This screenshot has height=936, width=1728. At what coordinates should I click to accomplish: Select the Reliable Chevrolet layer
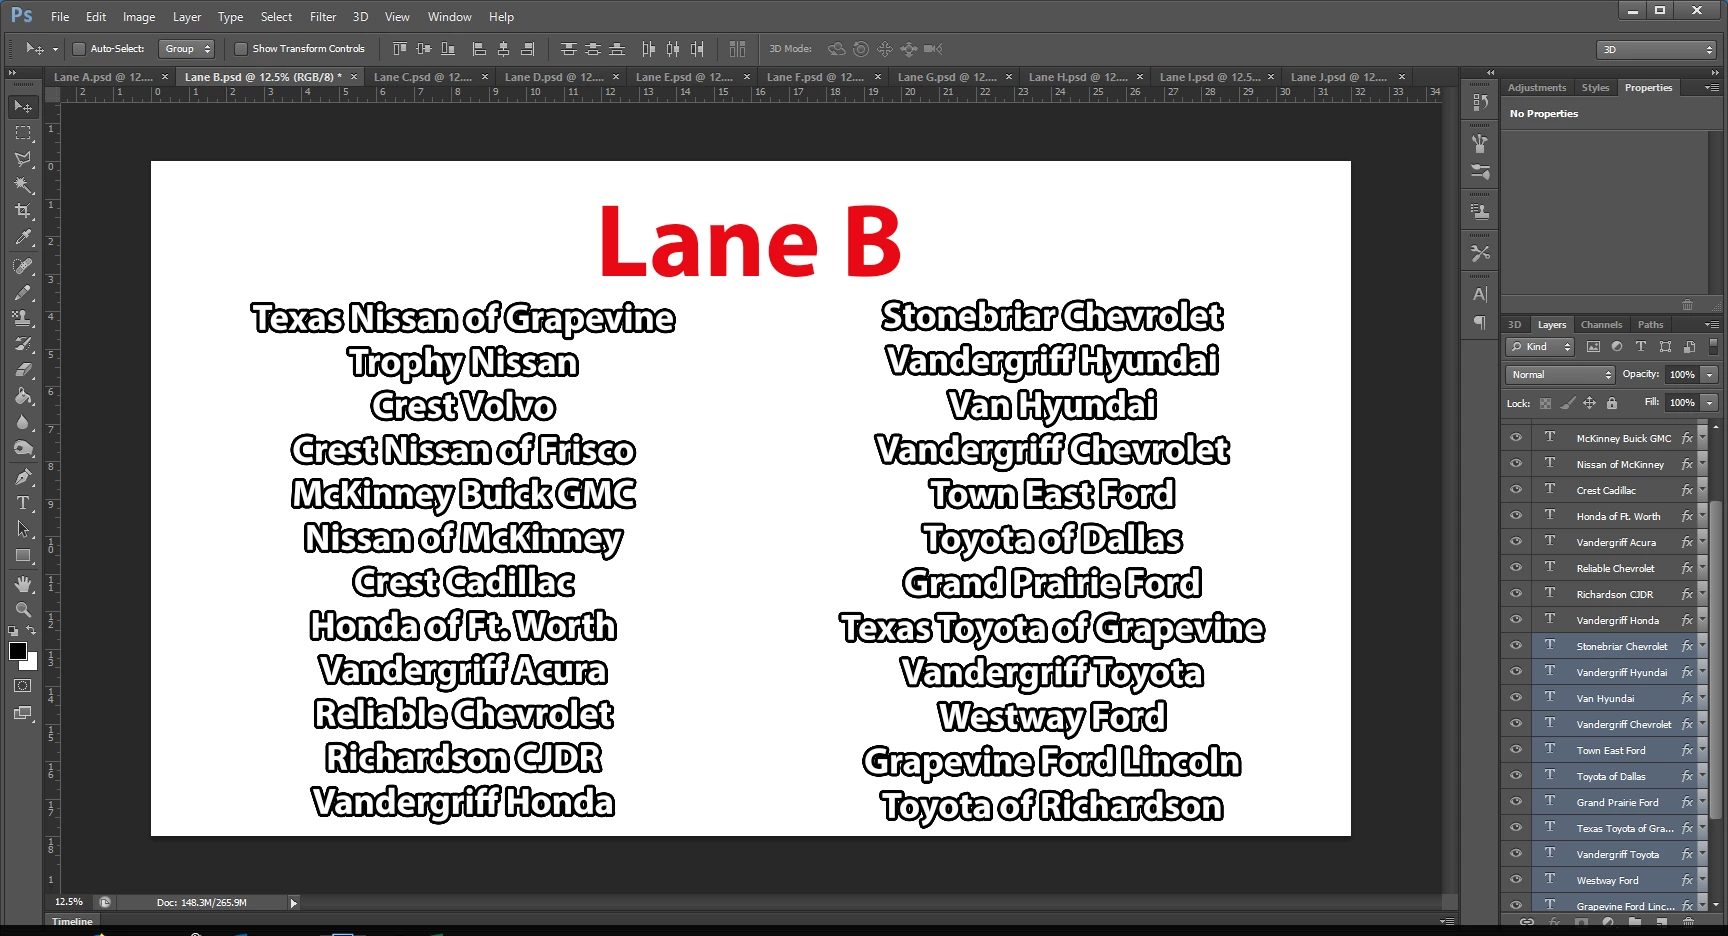click(1615, 568)
